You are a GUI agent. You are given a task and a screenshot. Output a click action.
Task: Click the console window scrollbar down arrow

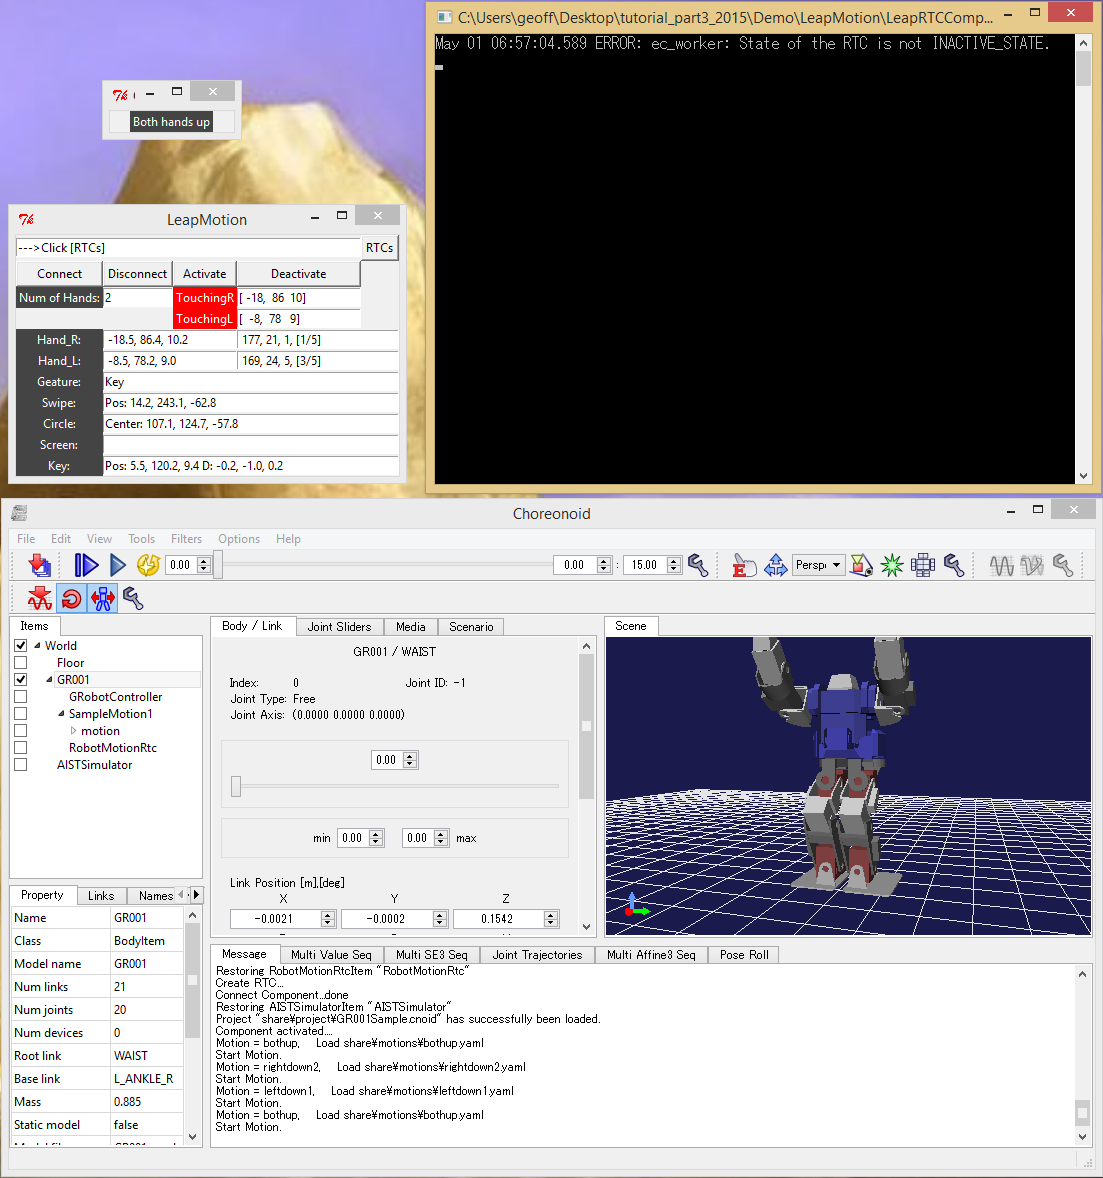(x=1083, y=476)
